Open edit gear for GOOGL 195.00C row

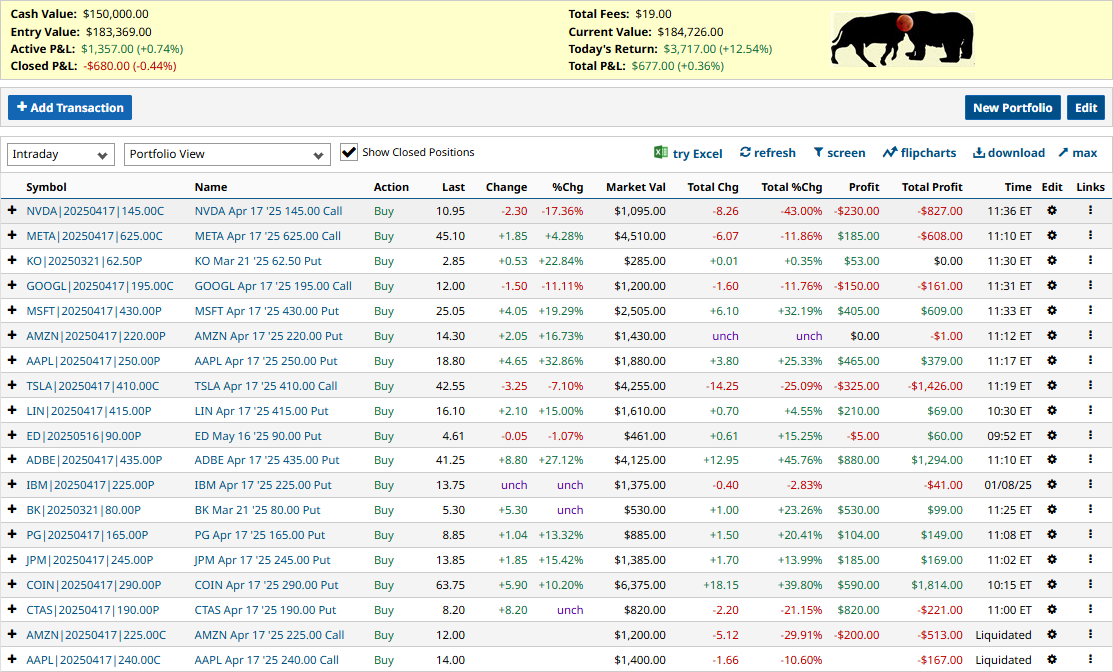pos(1052,285)
